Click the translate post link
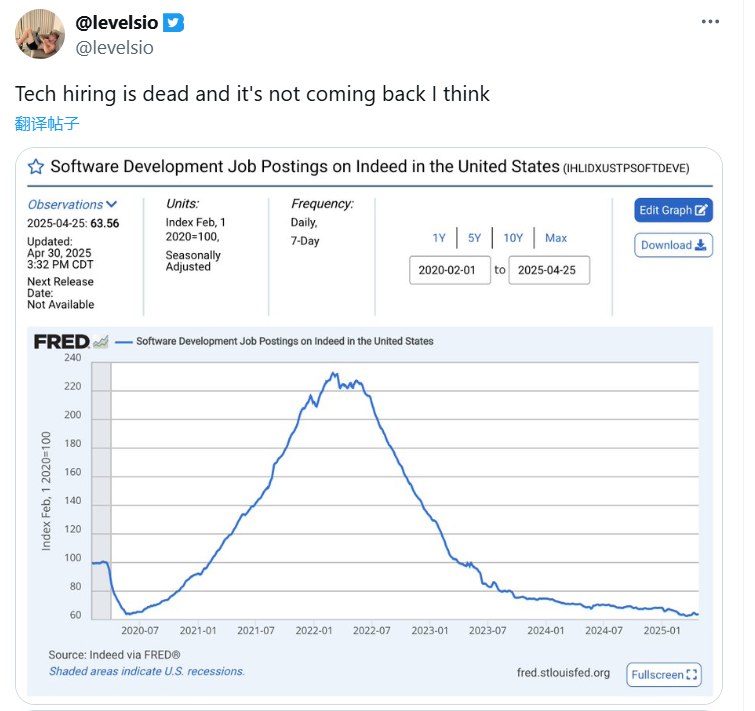 pos(47,124)
